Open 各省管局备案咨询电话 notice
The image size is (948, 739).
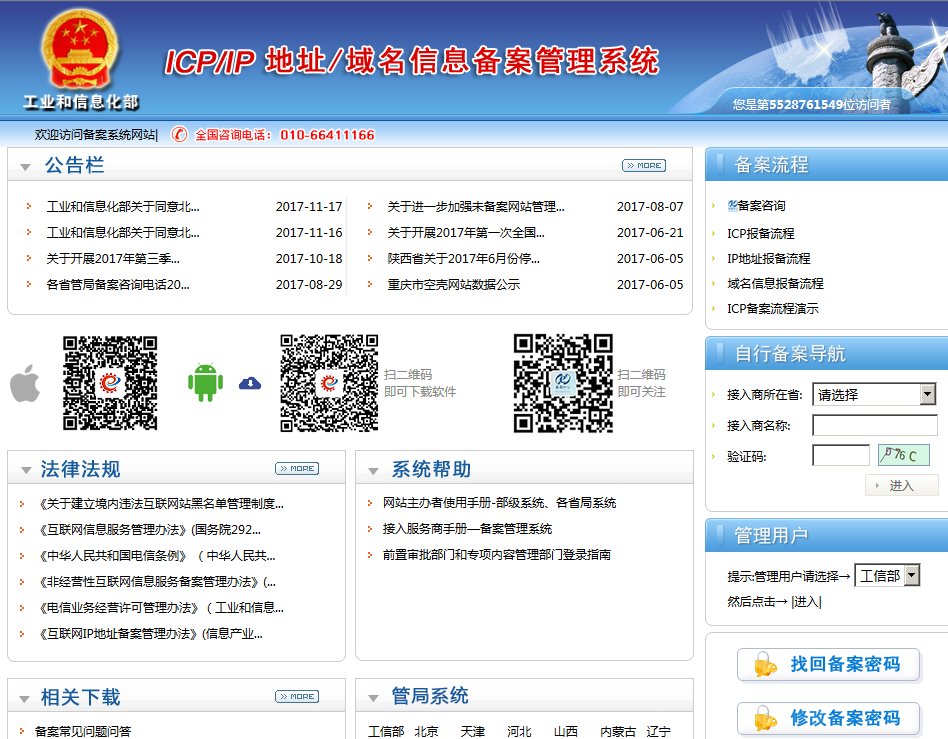118,285
